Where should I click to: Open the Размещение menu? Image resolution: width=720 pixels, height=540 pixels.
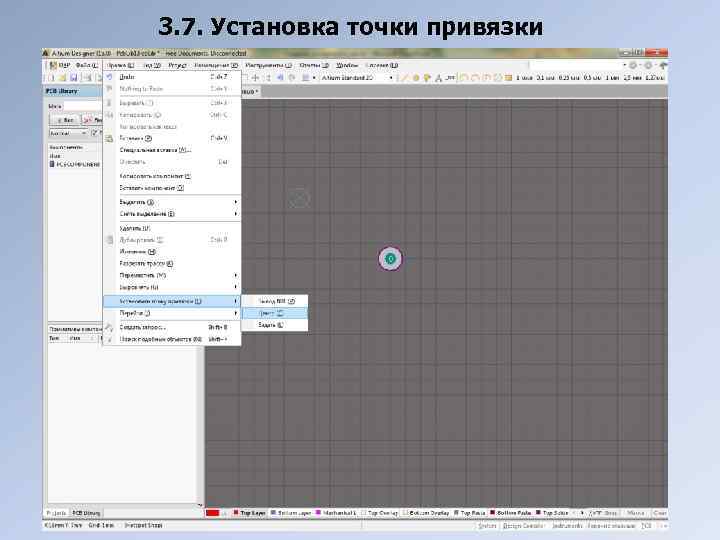tap(216, 66)
